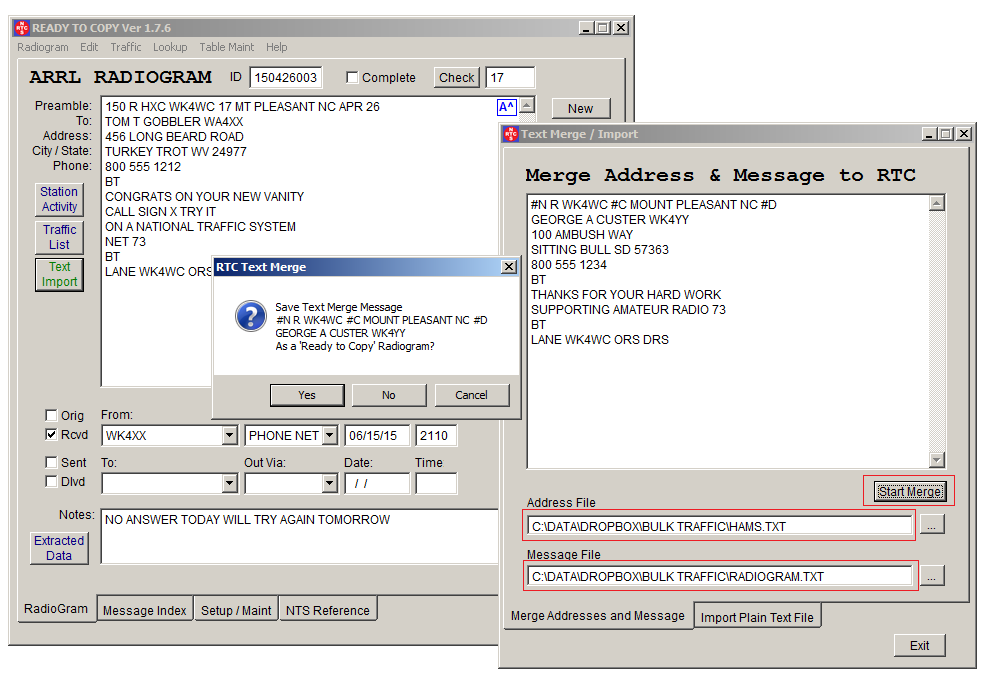989x676 pixels.
Task: Click No in RTC Text Merge dialog
Action: (389, 395)
